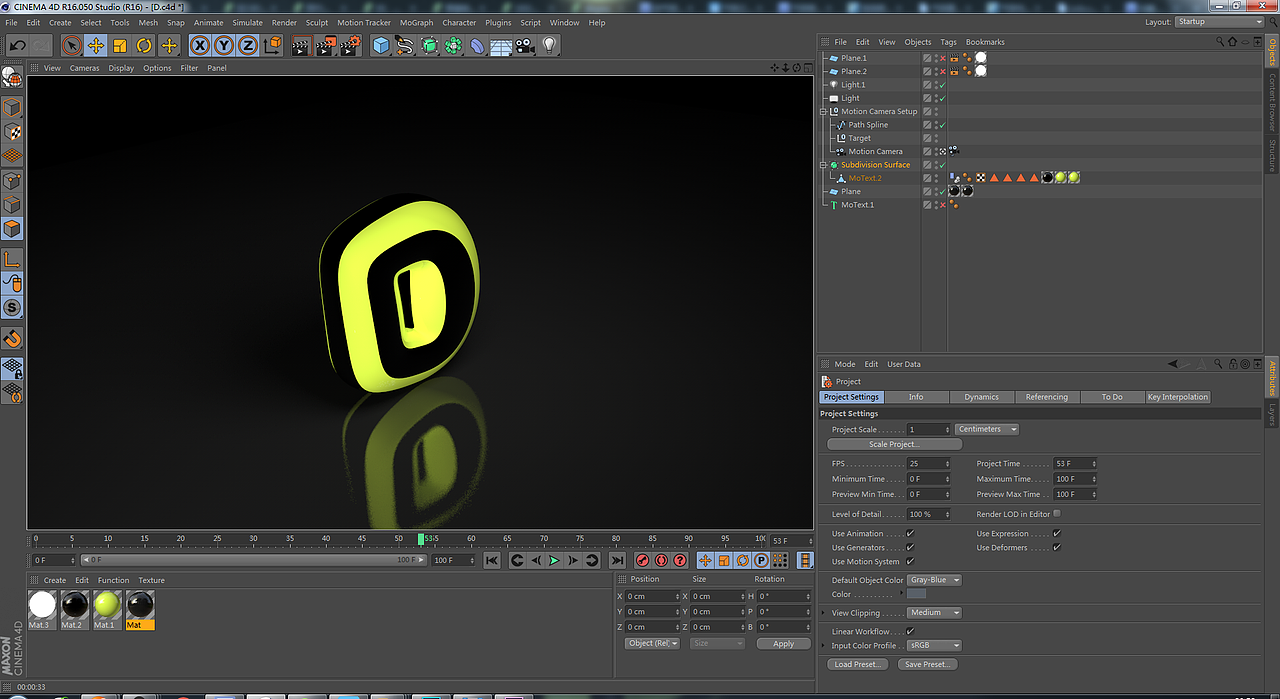Uncheck Use Motion System checkbox
Screen dimensions: 1280x699
[x=910, y=562]
